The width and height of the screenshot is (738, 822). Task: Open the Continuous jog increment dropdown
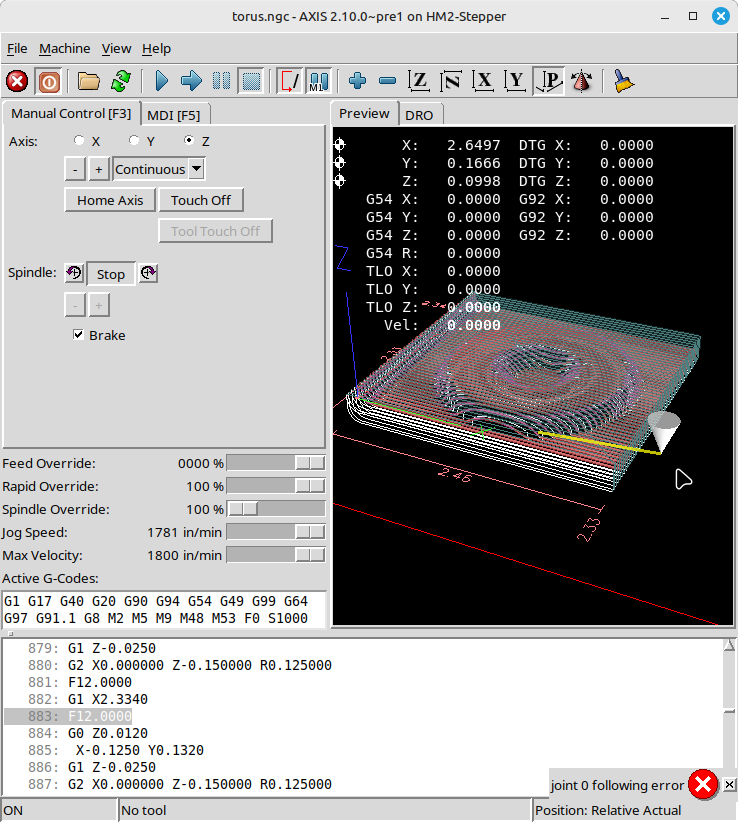click(196, 169)
